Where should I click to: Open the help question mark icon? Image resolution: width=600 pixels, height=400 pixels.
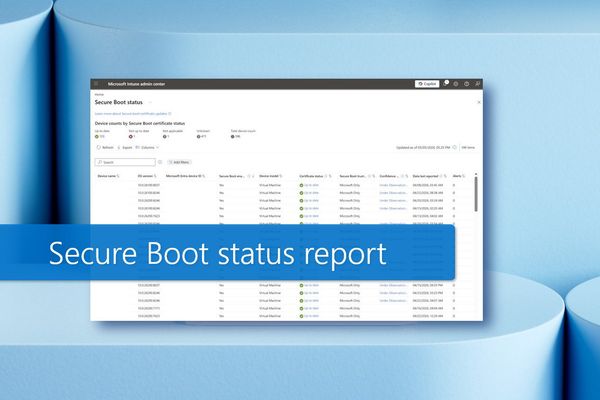(466, 84)
